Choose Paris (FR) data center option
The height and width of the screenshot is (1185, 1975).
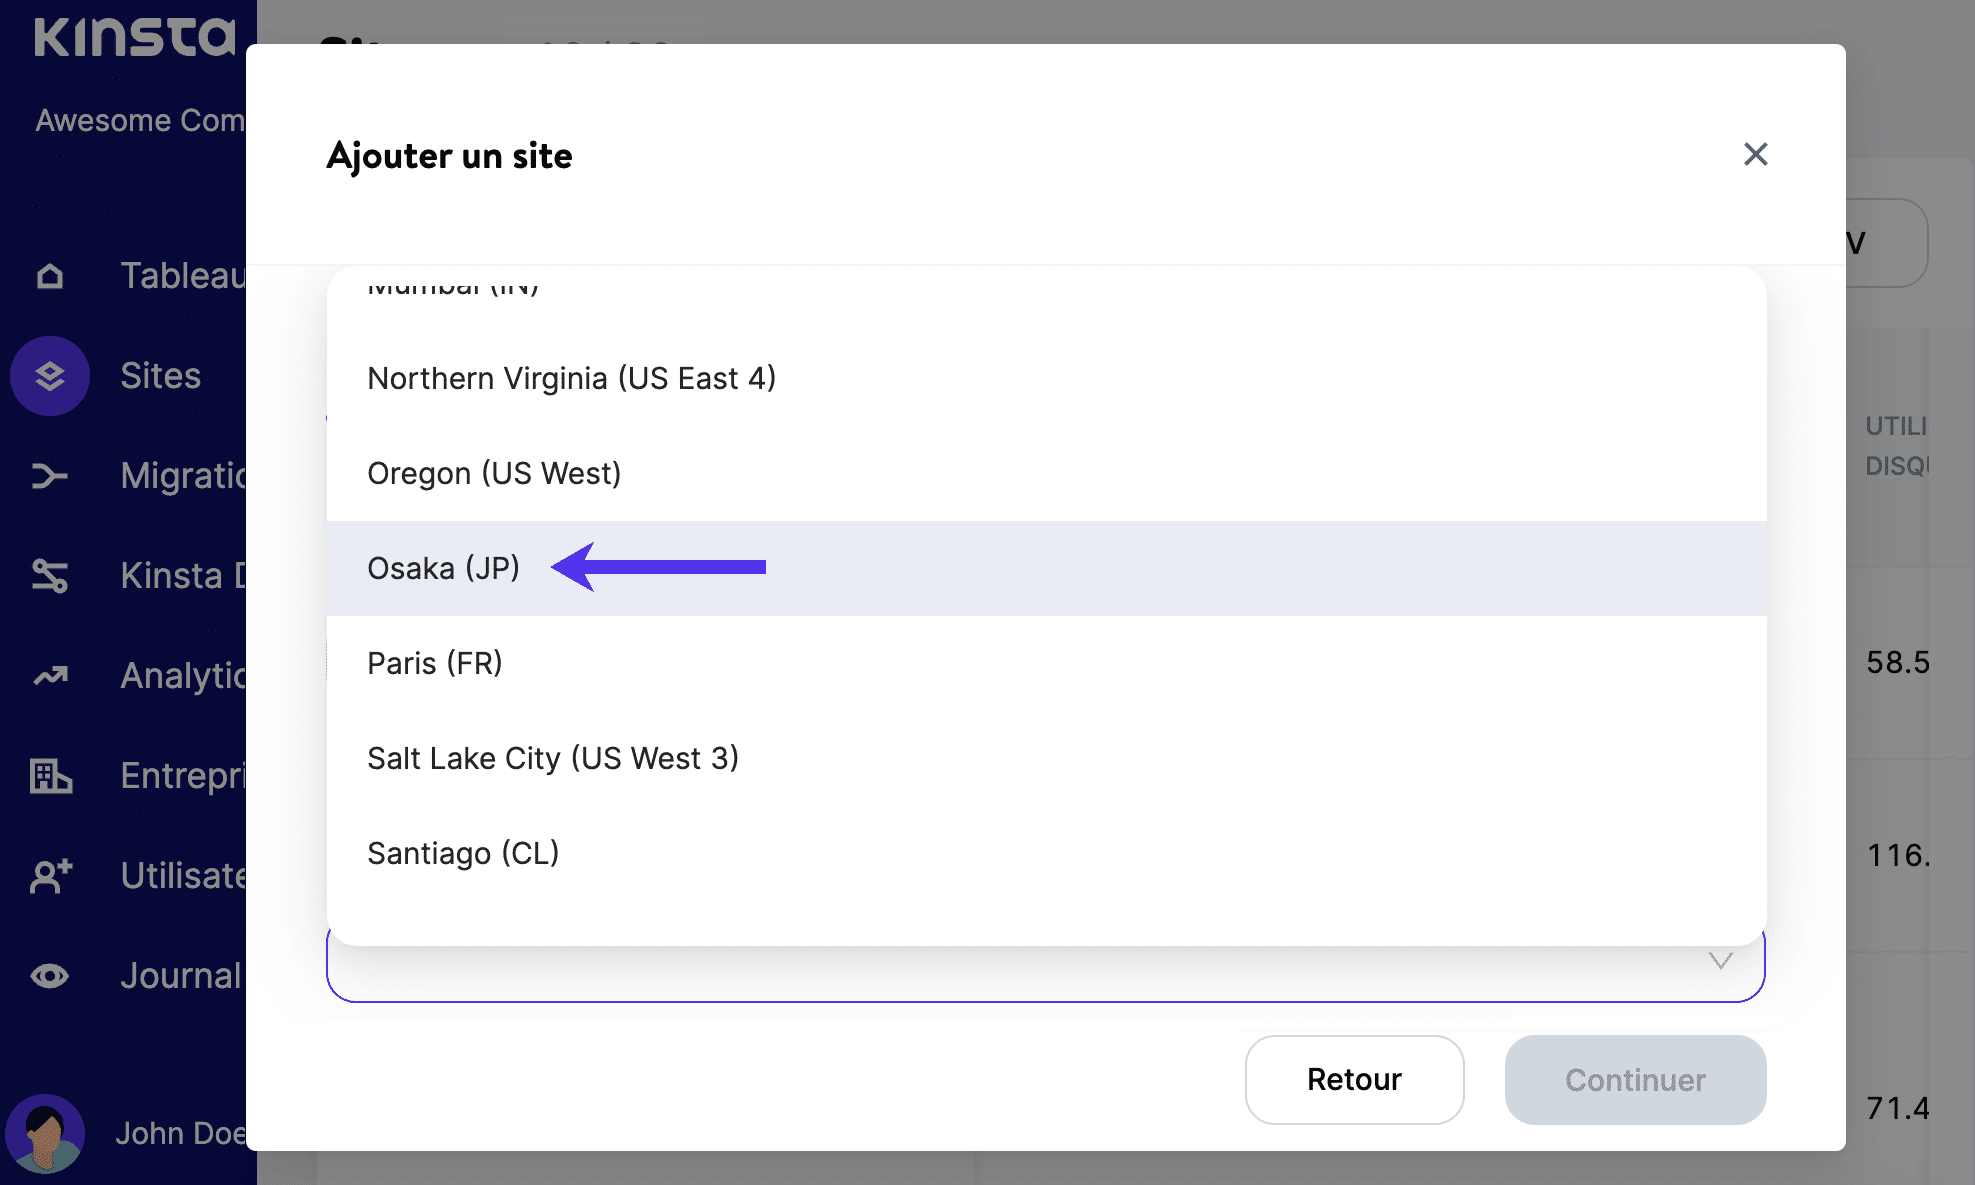pos(435,663)
